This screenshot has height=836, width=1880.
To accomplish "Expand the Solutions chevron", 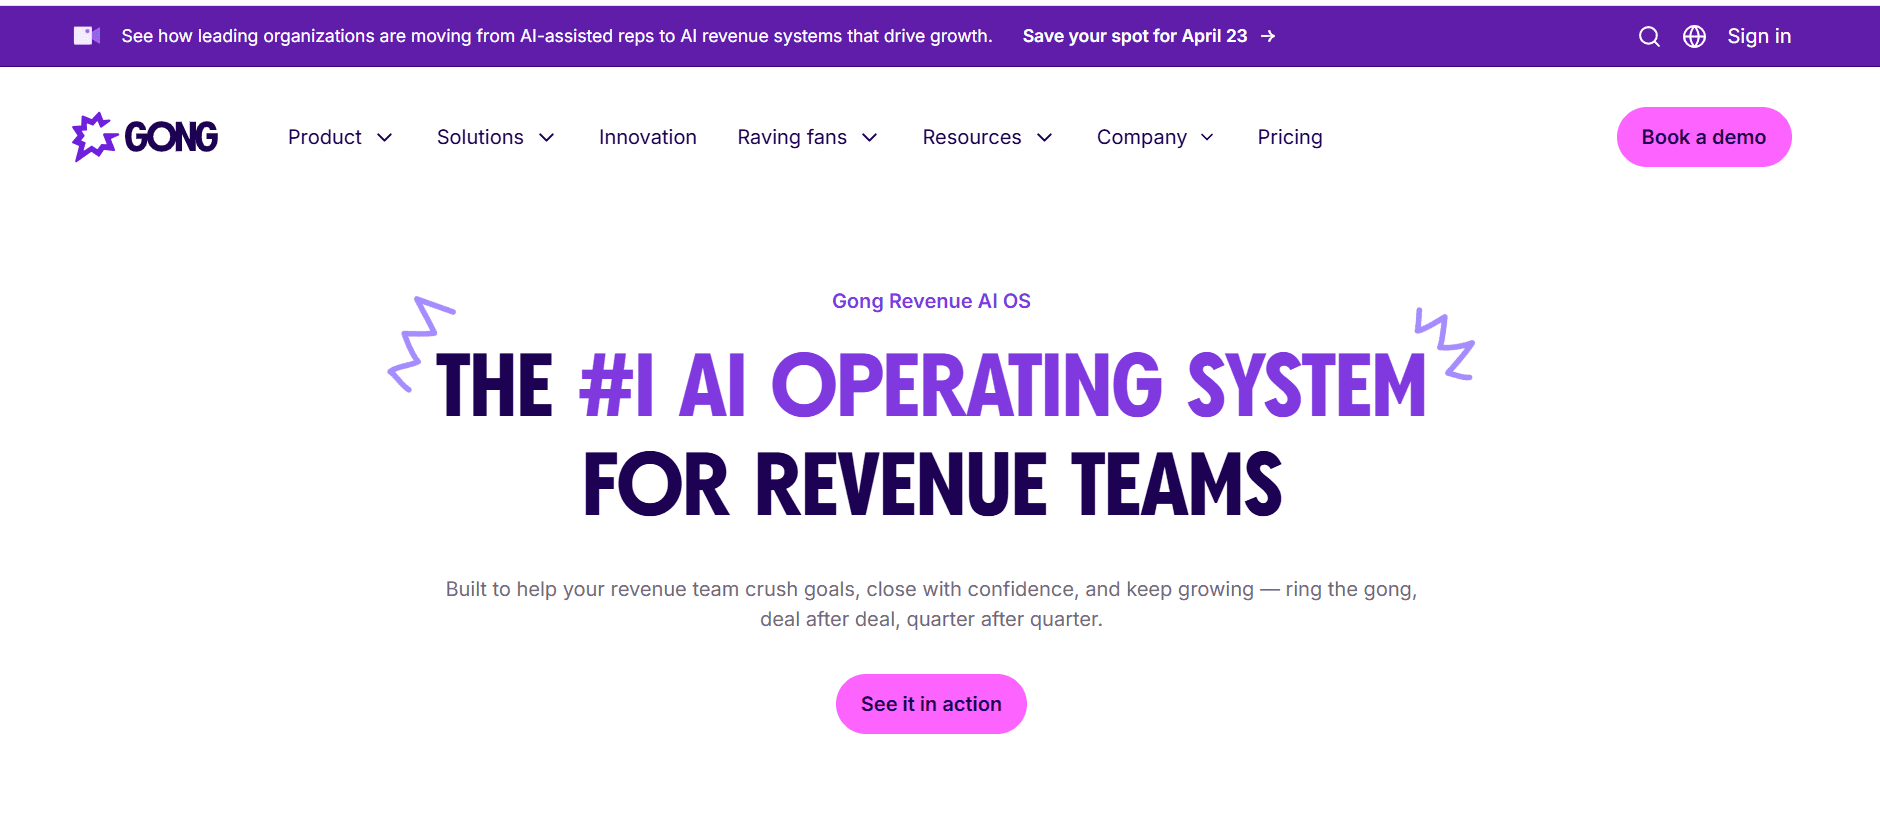I will 547,138.
